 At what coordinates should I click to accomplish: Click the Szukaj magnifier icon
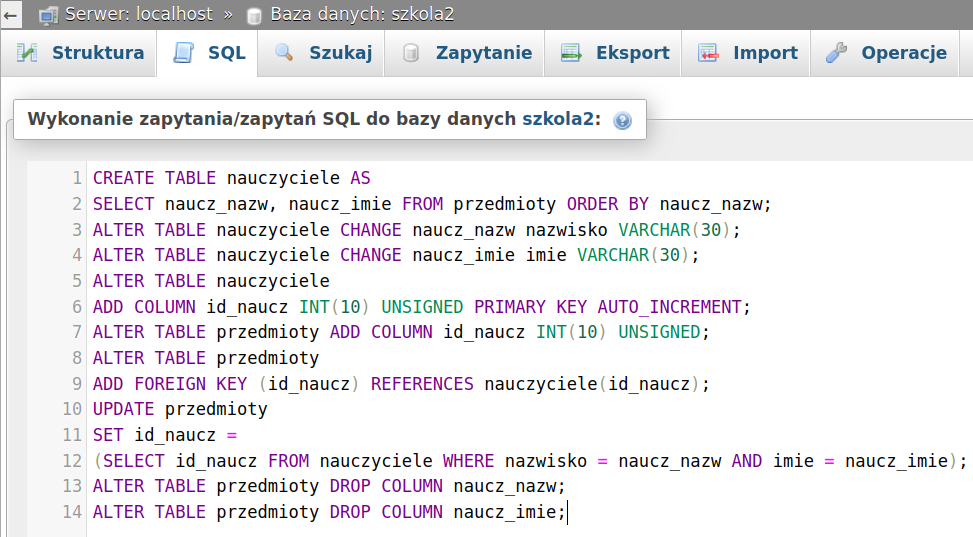pyautogui.click(x=284, y=53)
